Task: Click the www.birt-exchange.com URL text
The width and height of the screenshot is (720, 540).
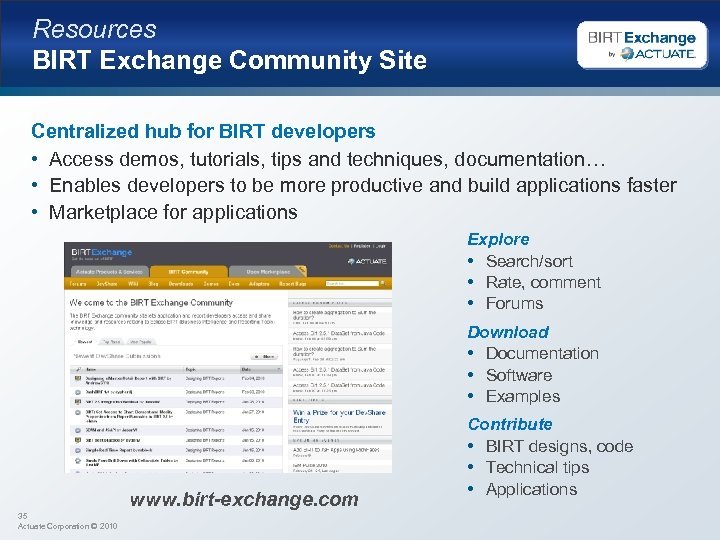Action: click(x=244, y=500)
